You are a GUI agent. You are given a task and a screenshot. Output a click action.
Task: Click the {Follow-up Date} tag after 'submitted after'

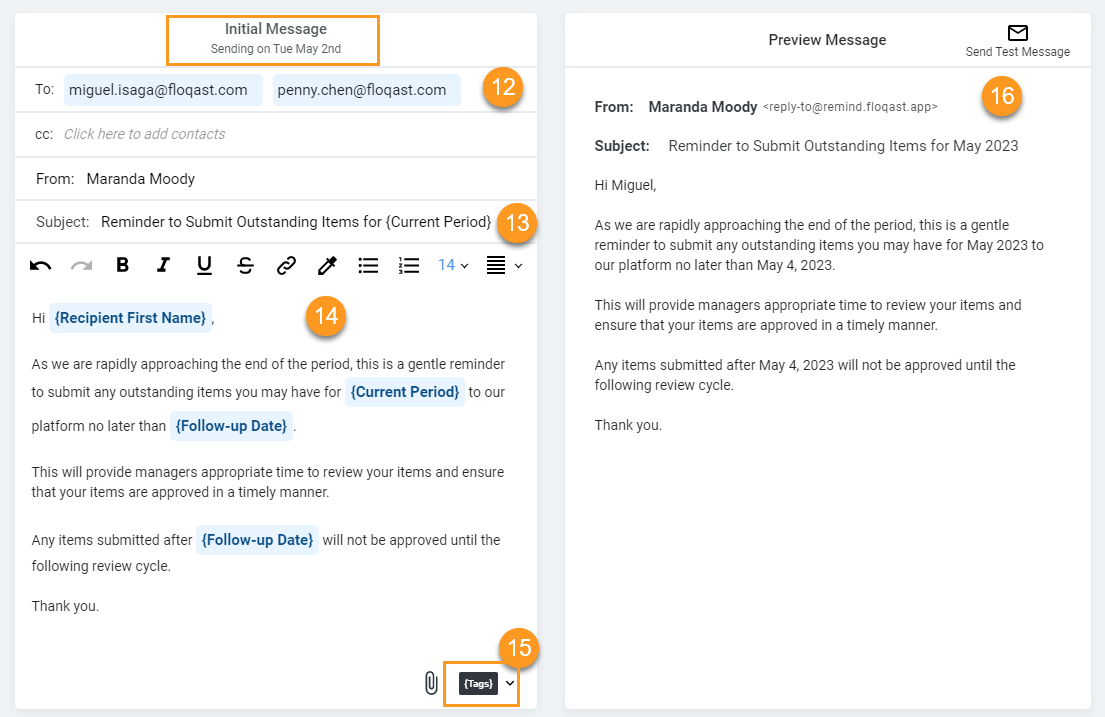(x=257, y=540)
